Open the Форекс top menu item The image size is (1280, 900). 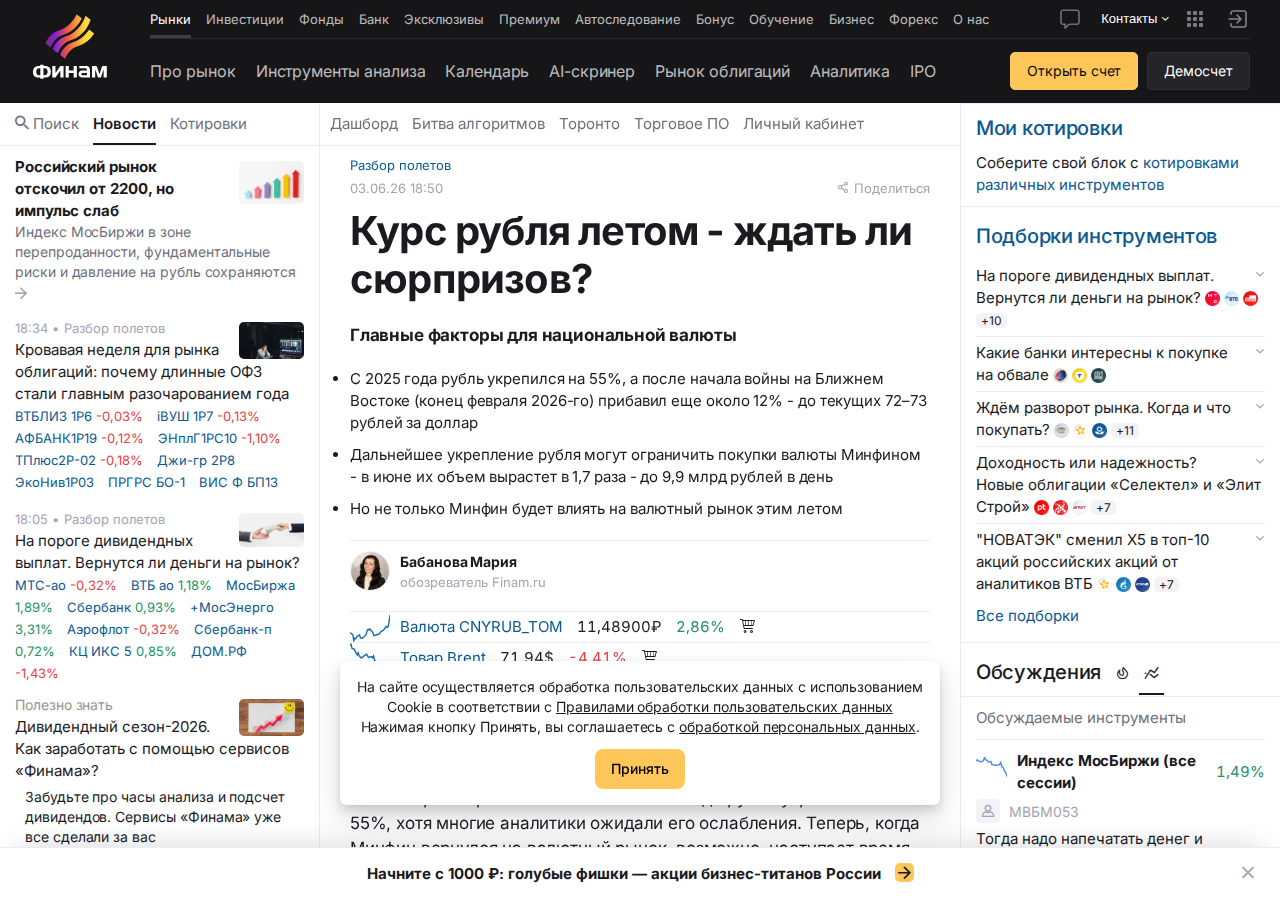coord(914,19)
